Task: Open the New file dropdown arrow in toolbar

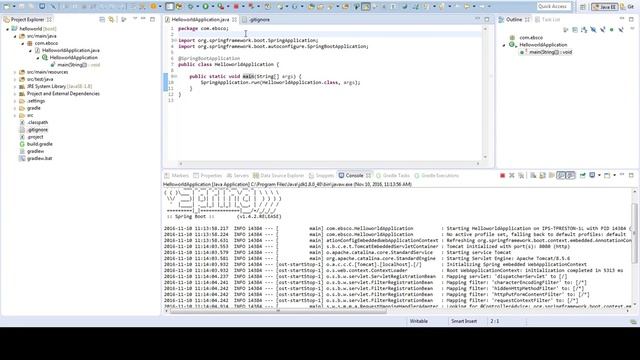Action: click(x=13, y=7)
